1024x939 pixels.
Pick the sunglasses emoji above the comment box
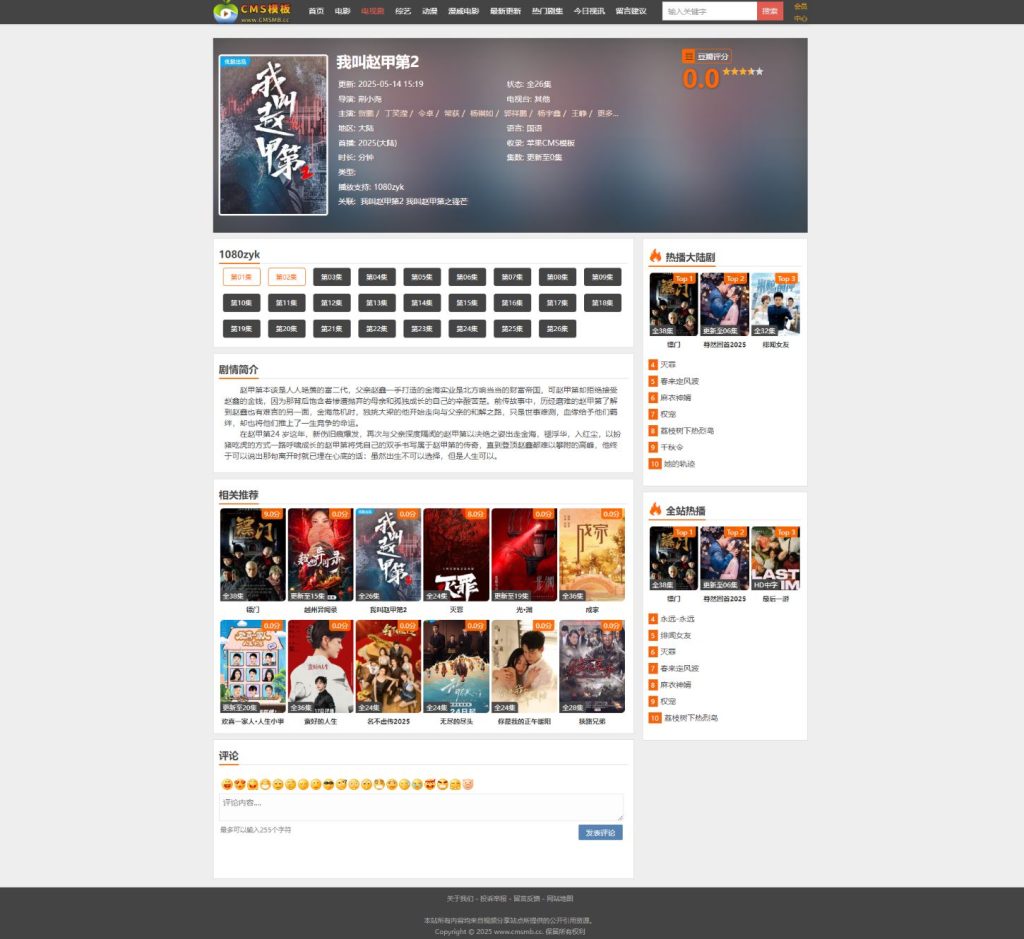pos(328,784)
